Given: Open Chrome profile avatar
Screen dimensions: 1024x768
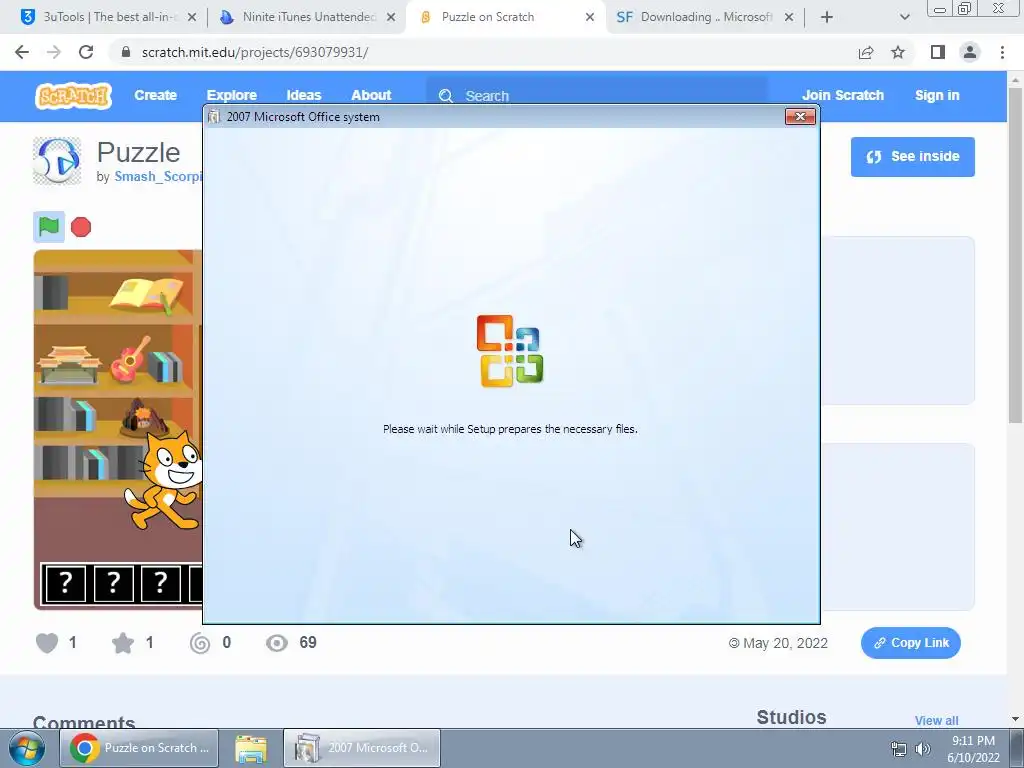Looking at the screenshot, I should [970, 52].
